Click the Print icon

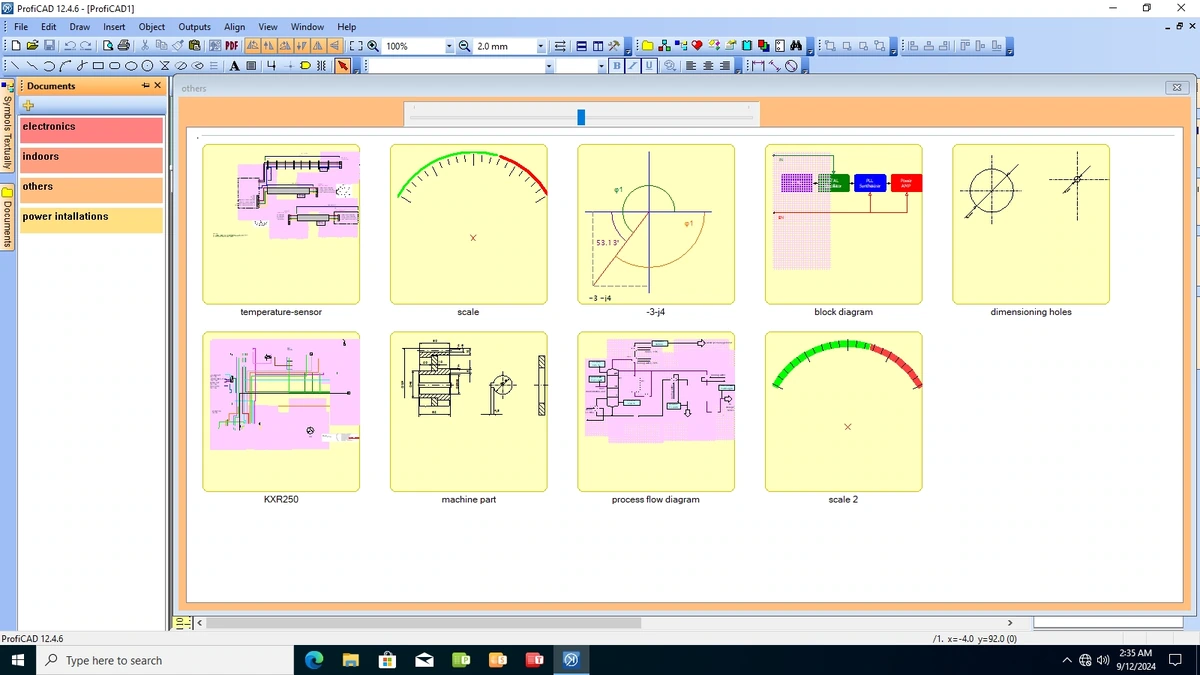click(x=124, y=46)
